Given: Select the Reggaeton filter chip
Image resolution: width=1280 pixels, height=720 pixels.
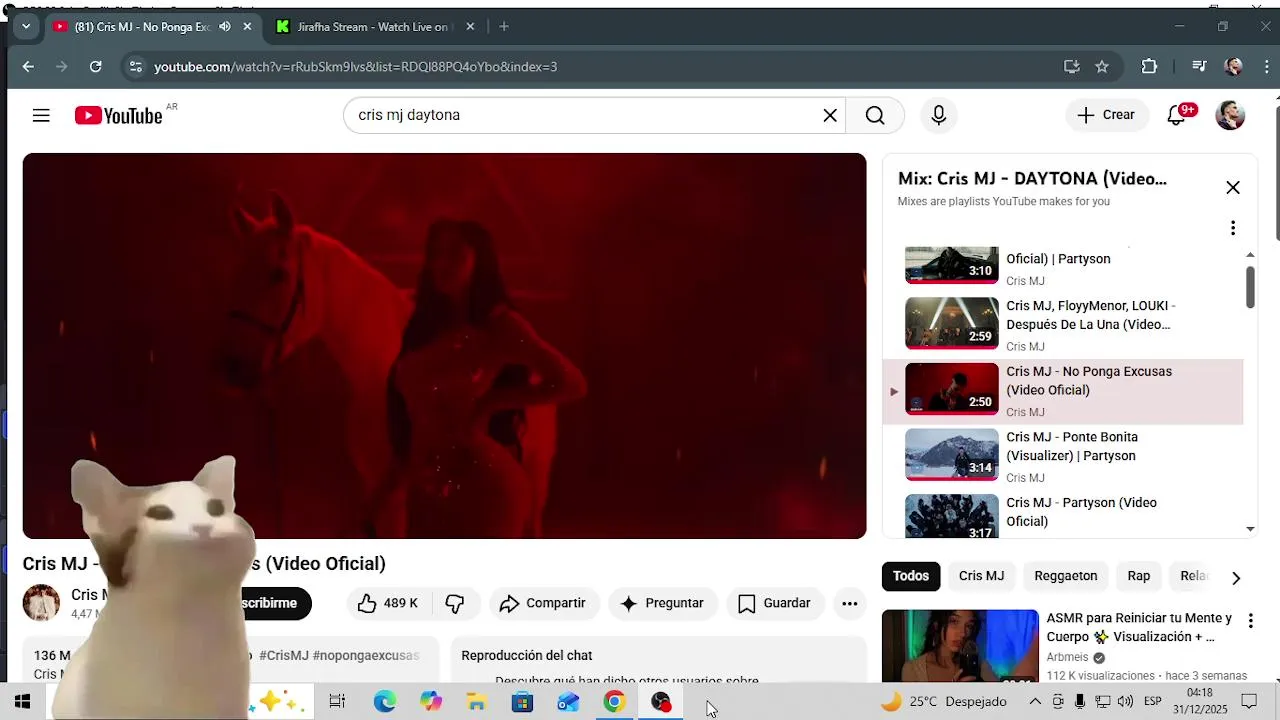Looking at the screenshot, I should coord(1066,576).
